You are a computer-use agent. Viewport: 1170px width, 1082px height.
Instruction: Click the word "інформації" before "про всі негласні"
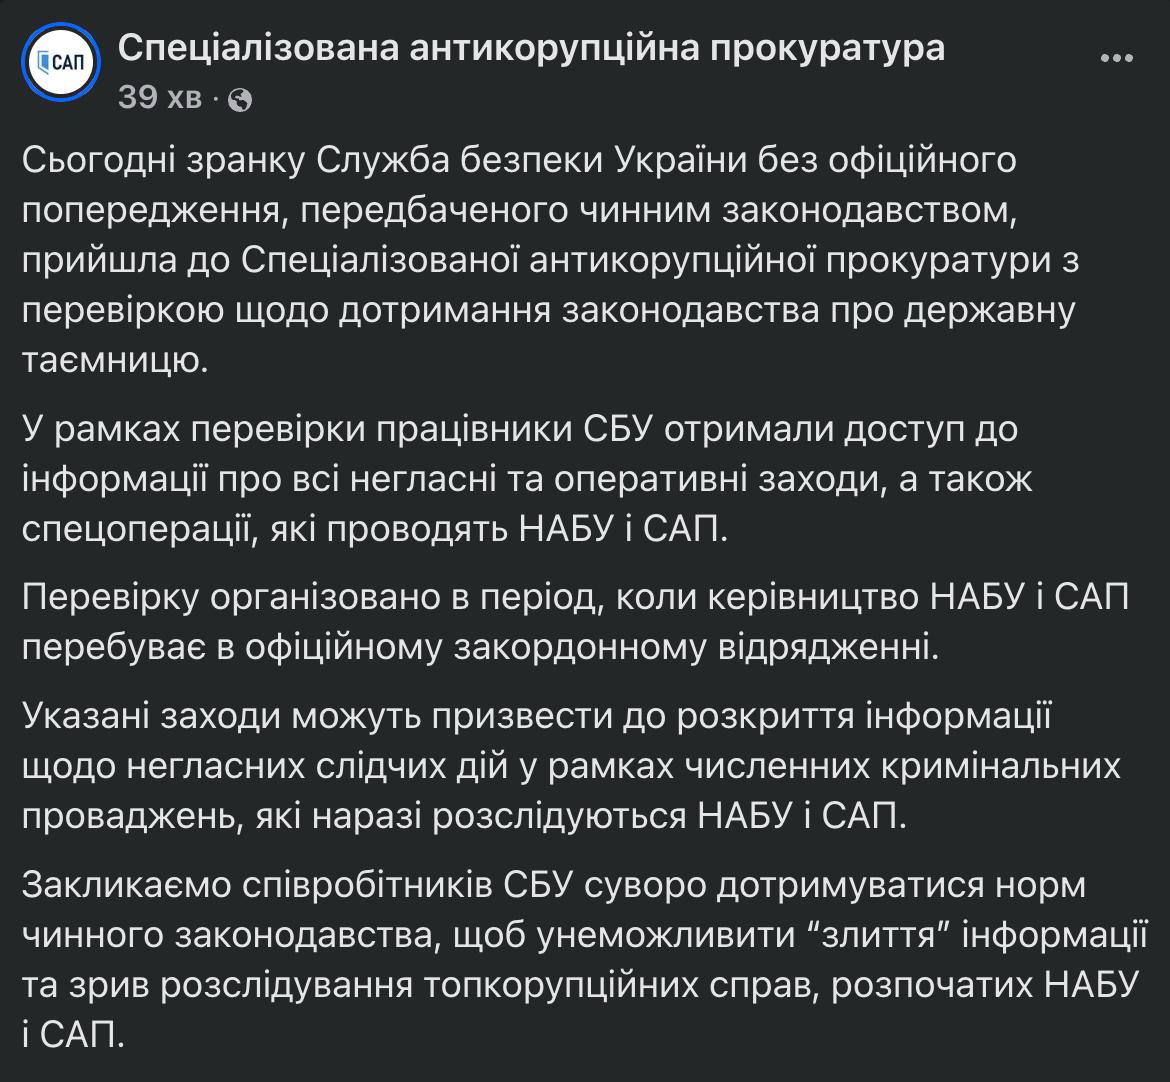[x=123, y=479]
